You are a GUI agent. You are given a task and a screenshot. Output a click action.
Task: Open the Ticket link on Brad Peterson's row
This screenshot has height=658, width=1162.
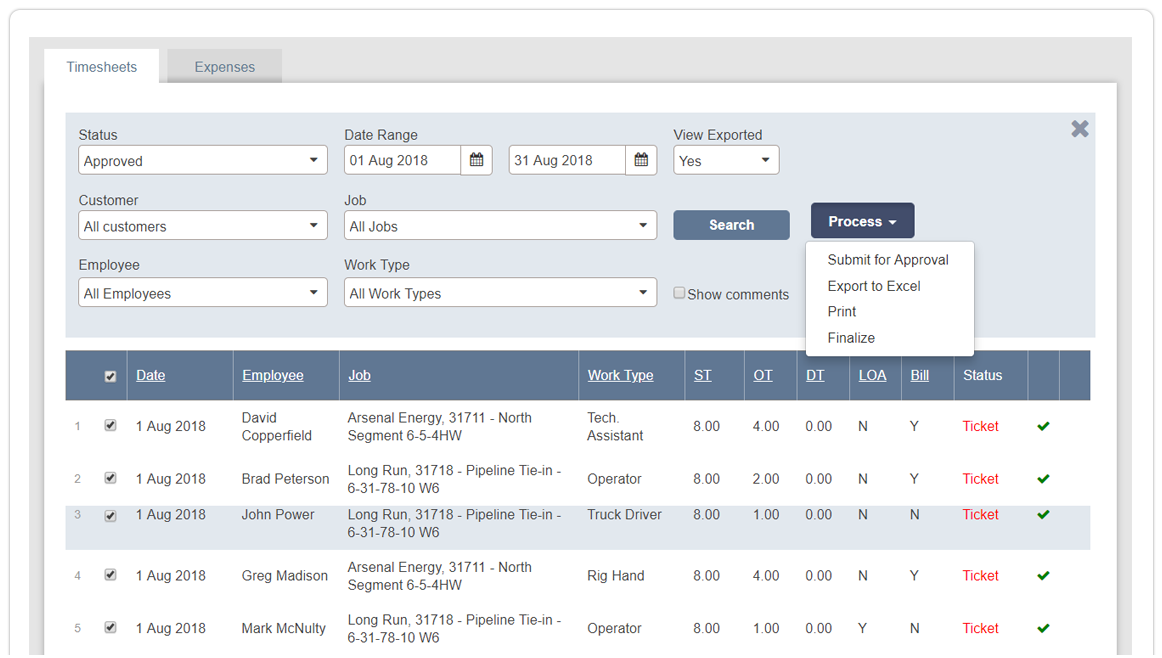980,478
